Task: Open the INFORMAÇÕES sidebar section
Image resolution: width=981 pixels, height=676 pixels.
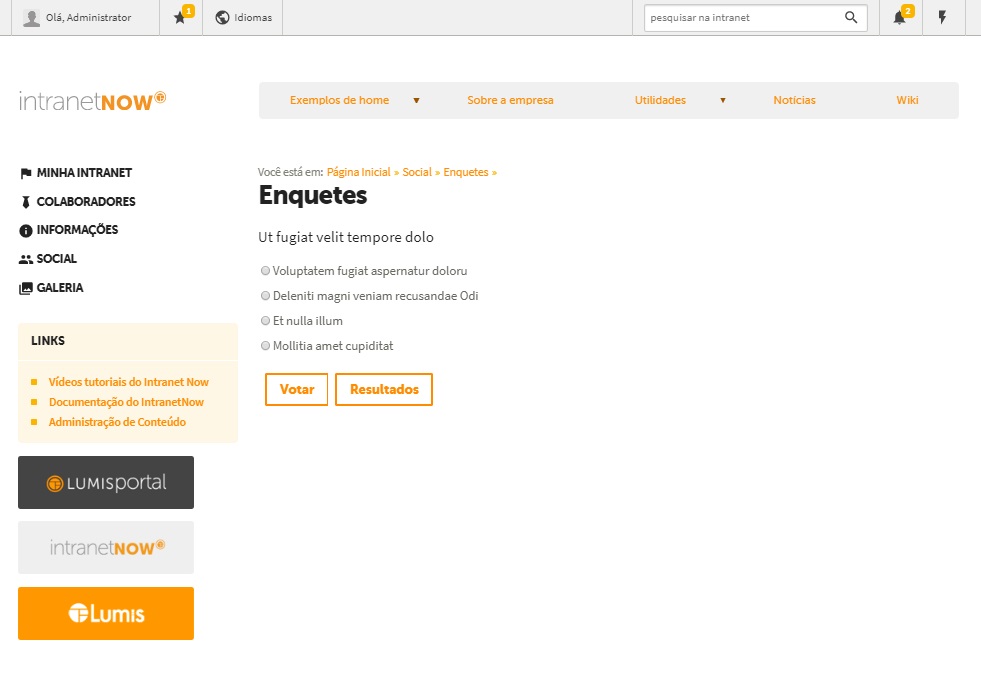Action: pos(77,230)
